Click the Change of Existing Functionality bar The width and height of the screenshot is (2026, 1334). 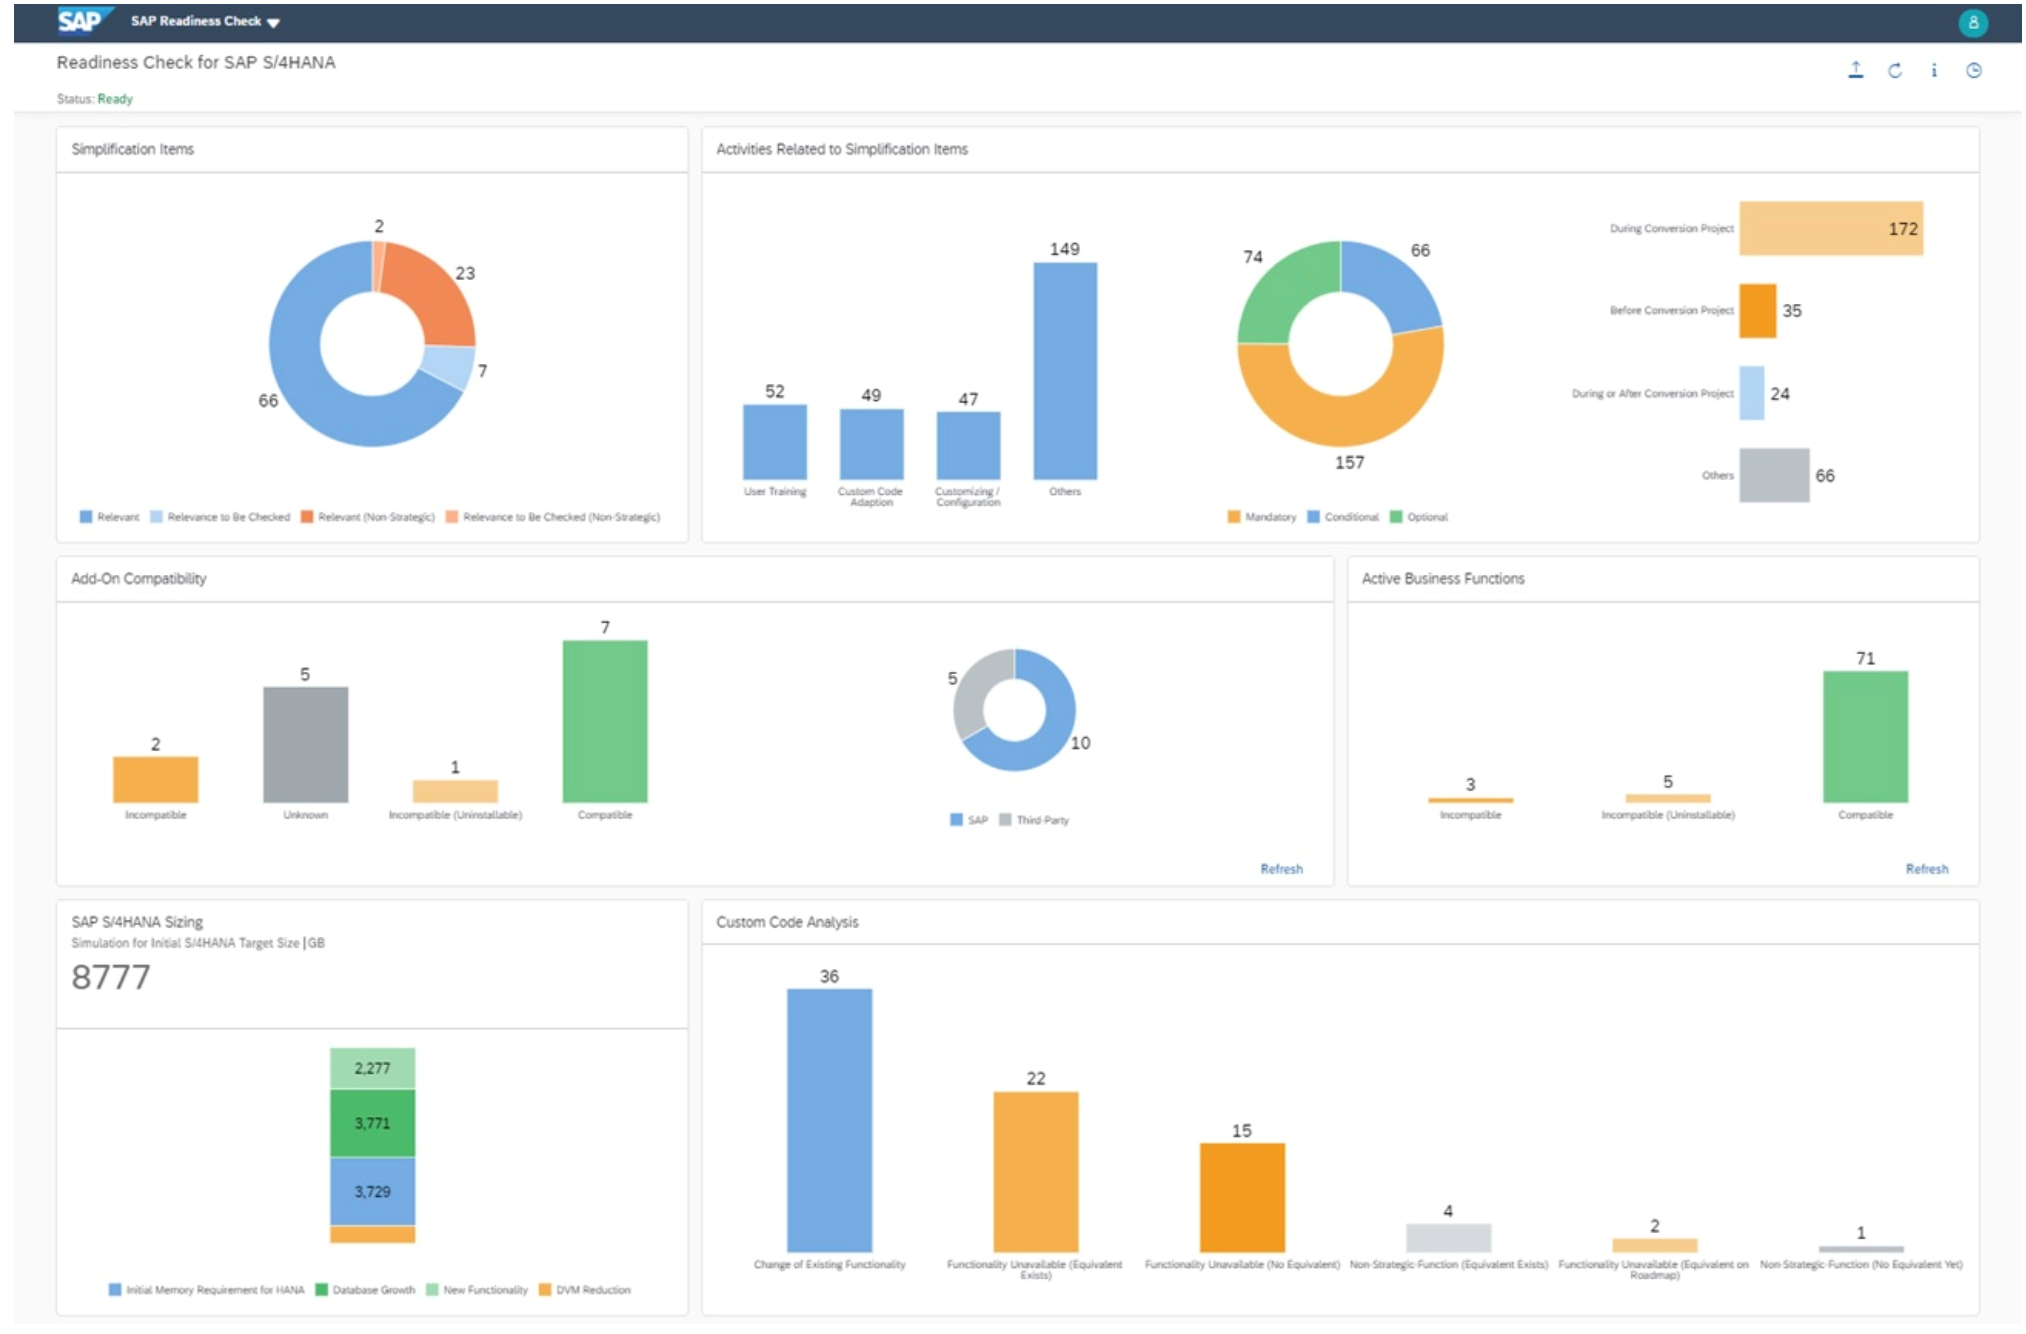click(829, 1121)
